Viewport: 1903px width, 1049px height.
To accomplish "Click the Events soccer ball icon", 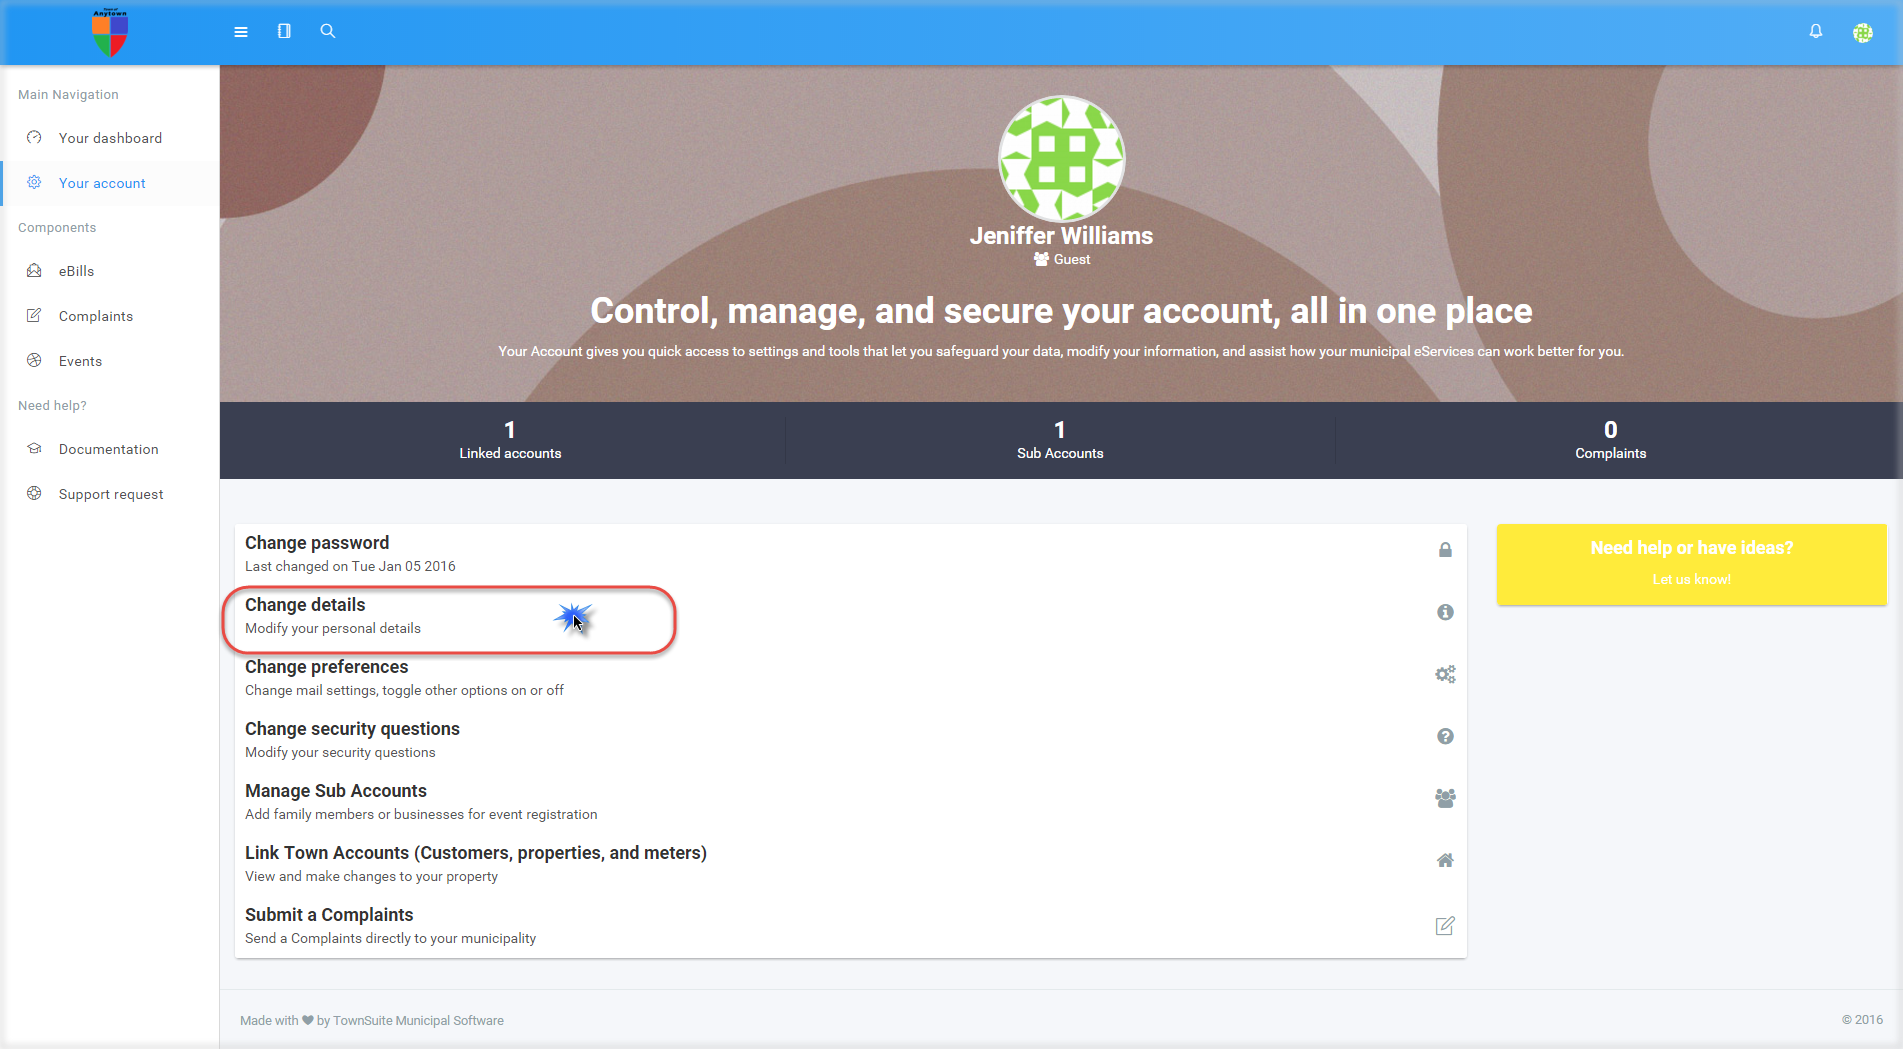I will (34, 360).
